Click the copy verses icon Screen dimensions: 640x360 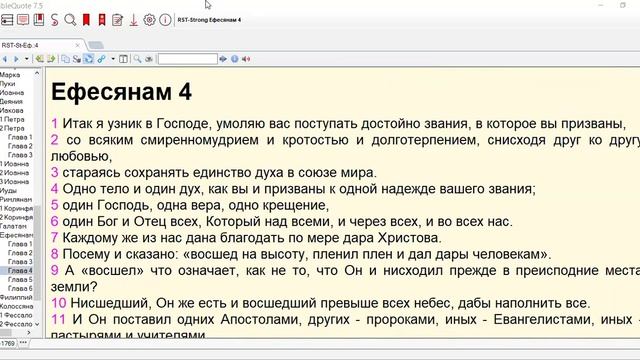[65, 59]
